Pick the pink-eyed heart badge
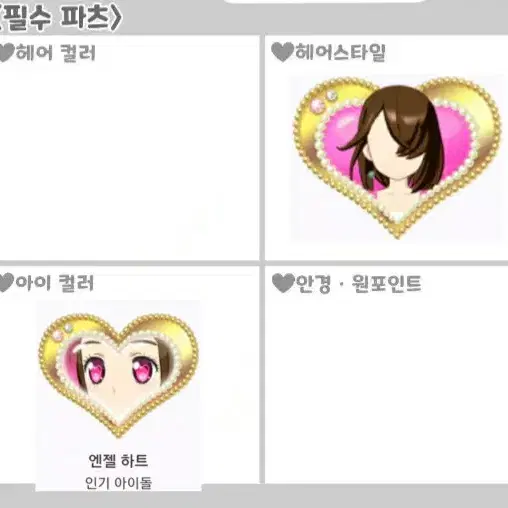 pos(119,375)
